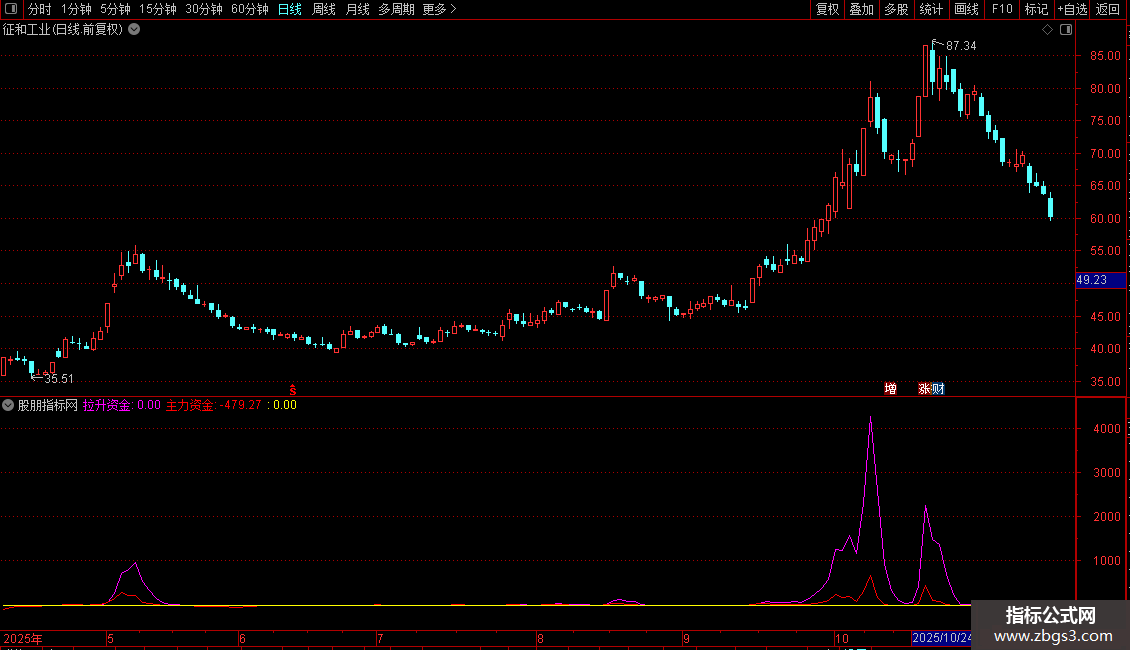
Task: Switch to 月线 monthly chart
Action: pos(357,9)
